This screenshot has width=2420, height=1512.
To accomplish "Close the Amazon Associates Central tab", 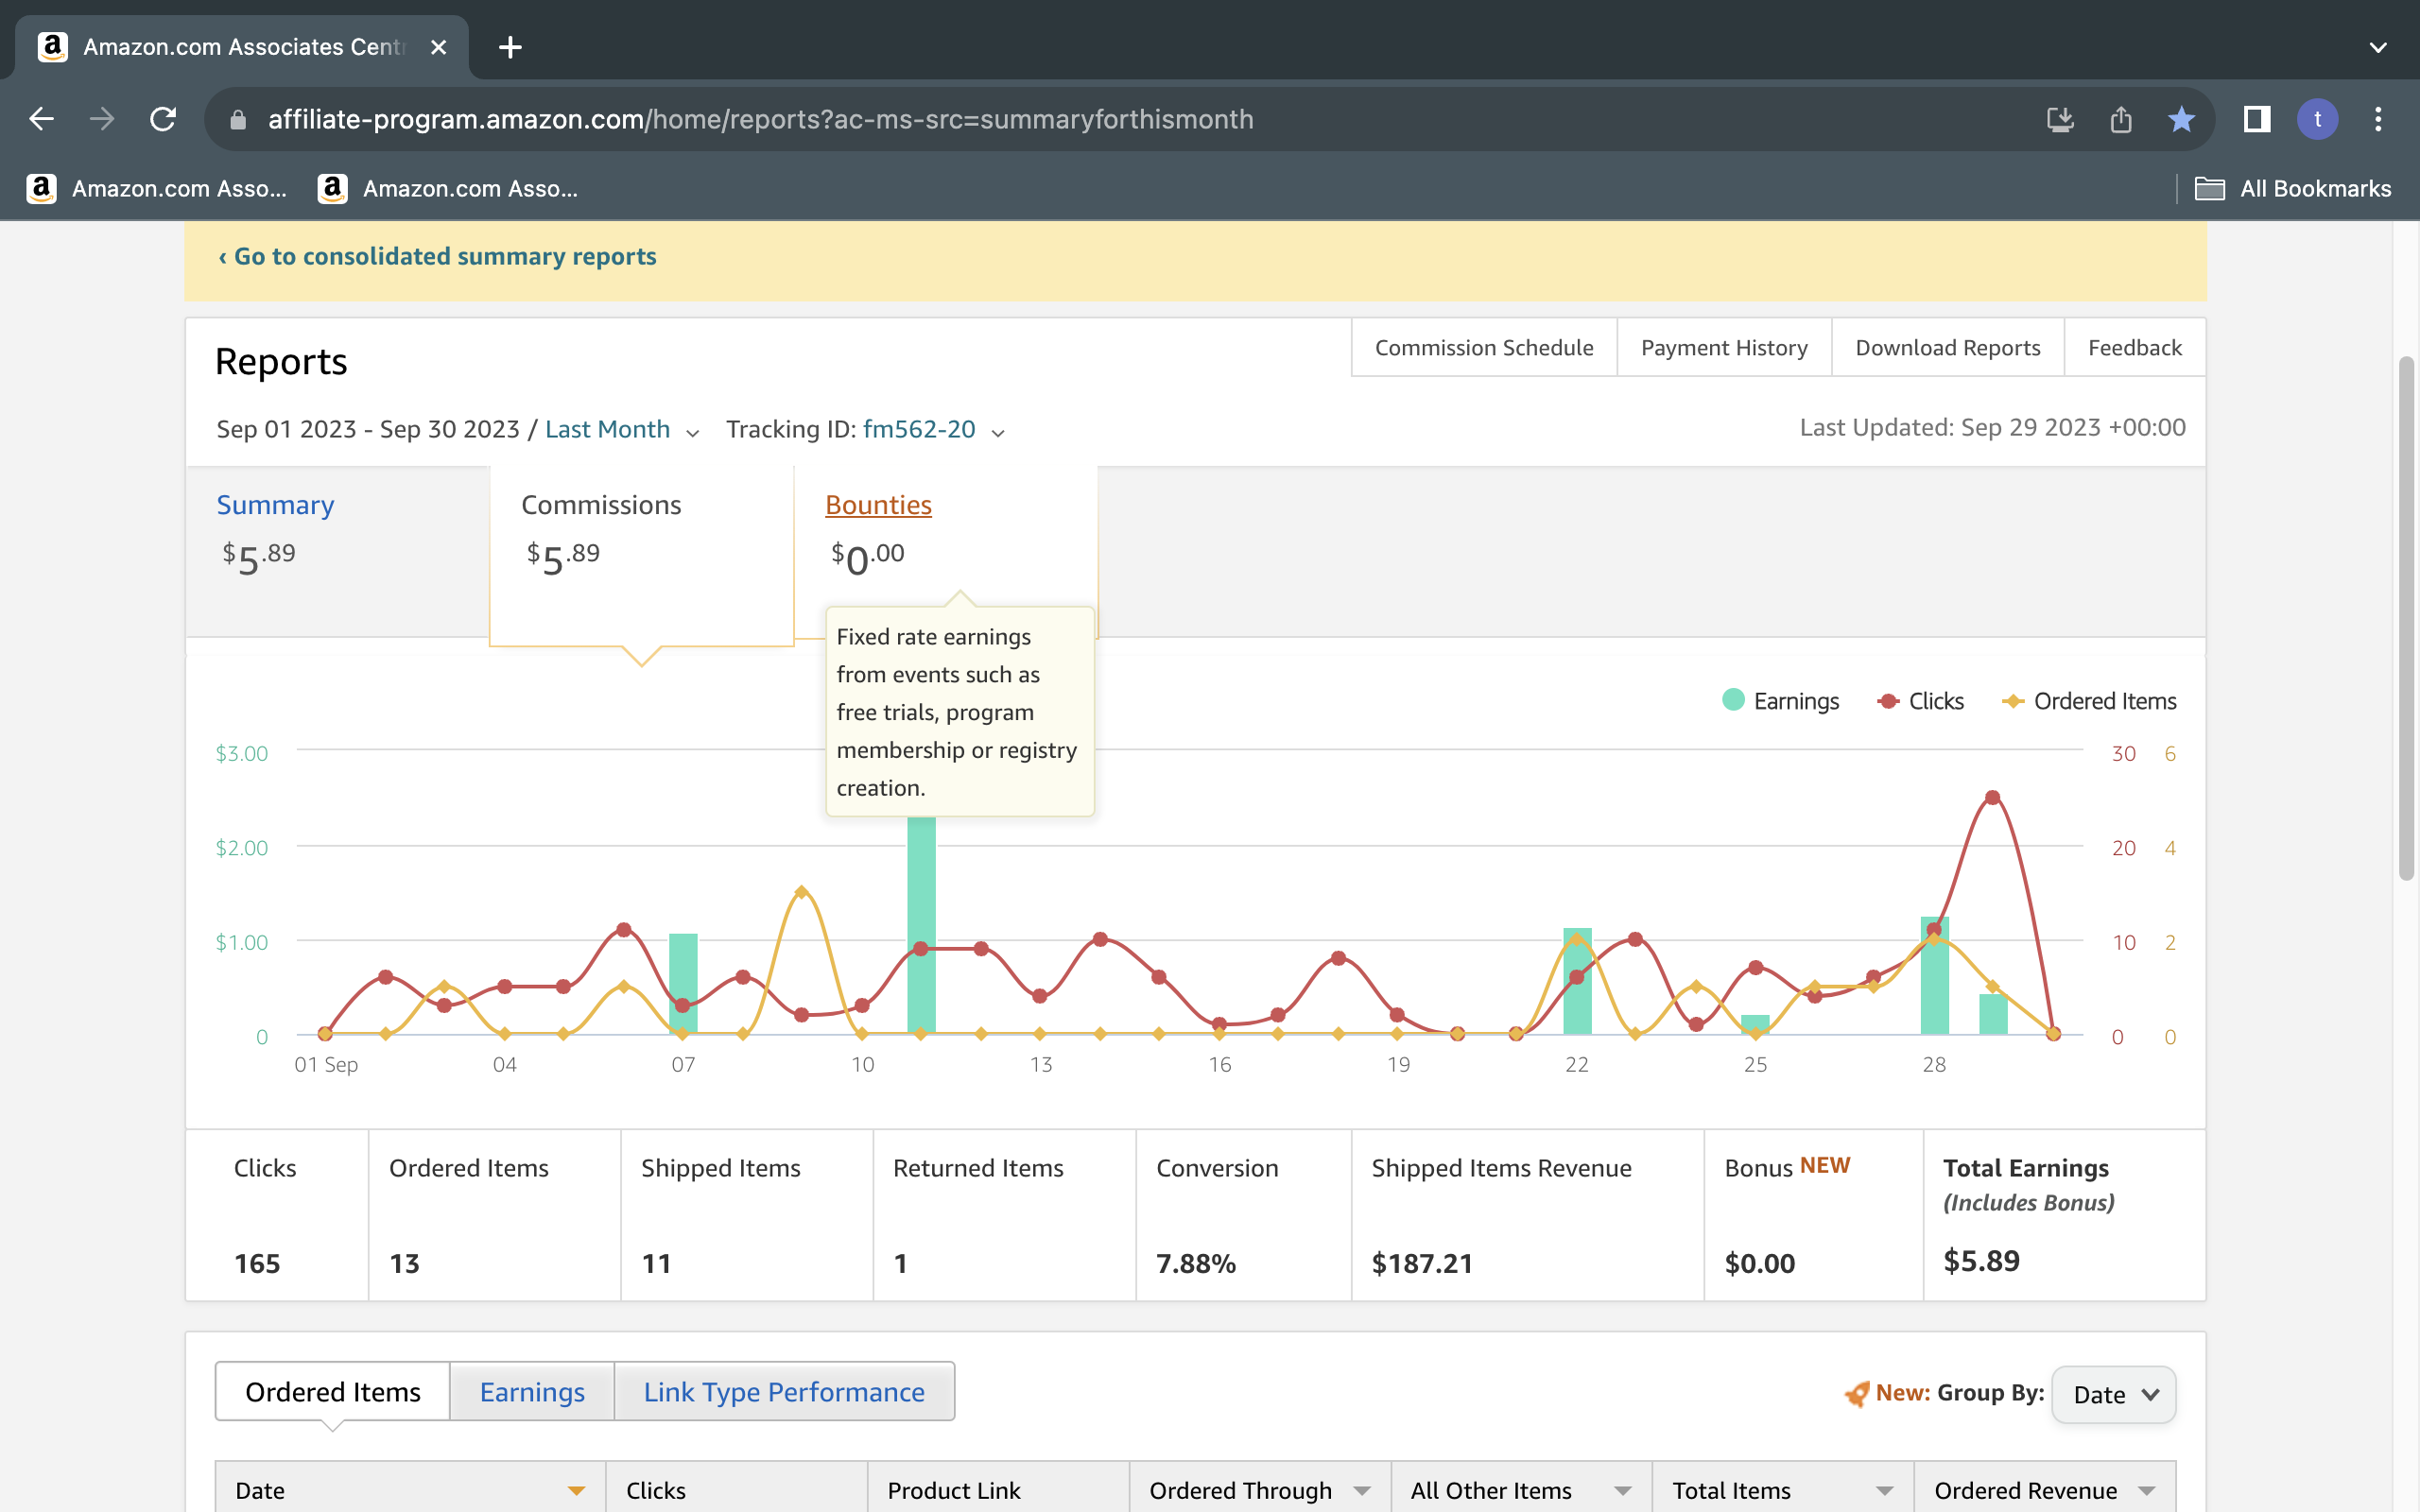I will click(438, 47).
